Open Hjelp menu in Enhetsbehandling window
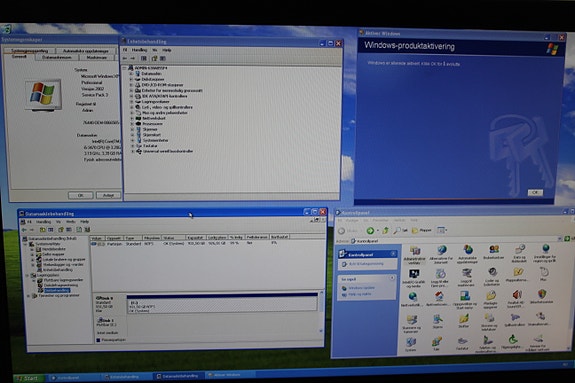The image size is (575, 383). (166, 50)
